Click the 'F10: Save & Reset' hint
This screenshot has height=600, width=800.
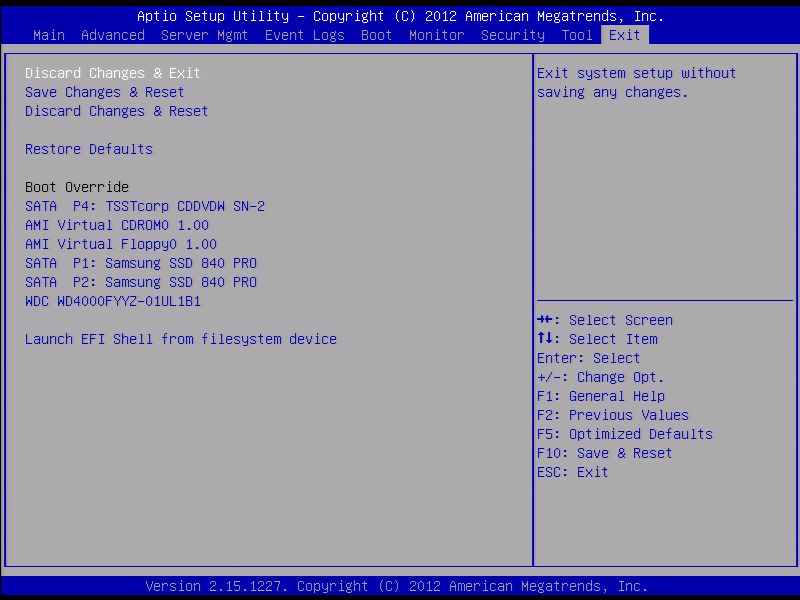coord(605,453)
